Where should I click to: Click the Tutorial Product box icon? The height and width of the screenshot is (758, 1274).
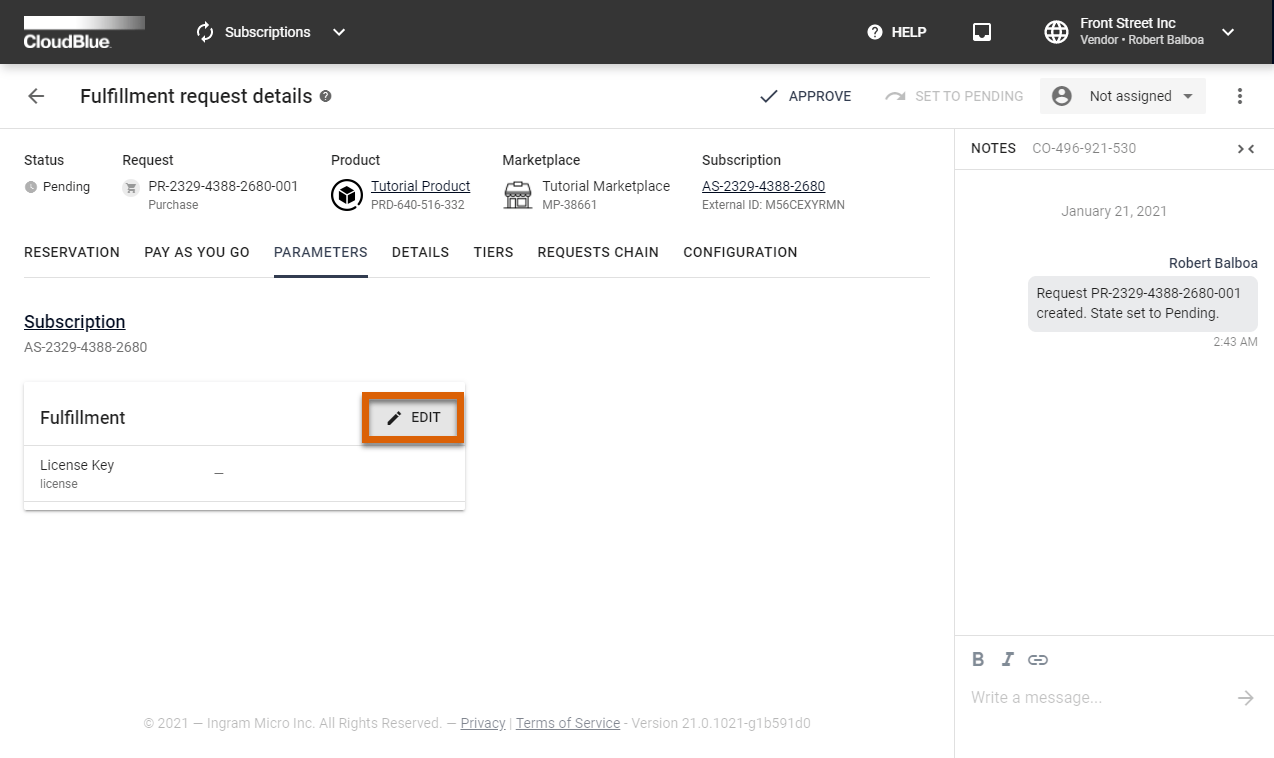(x=347, y=194)
